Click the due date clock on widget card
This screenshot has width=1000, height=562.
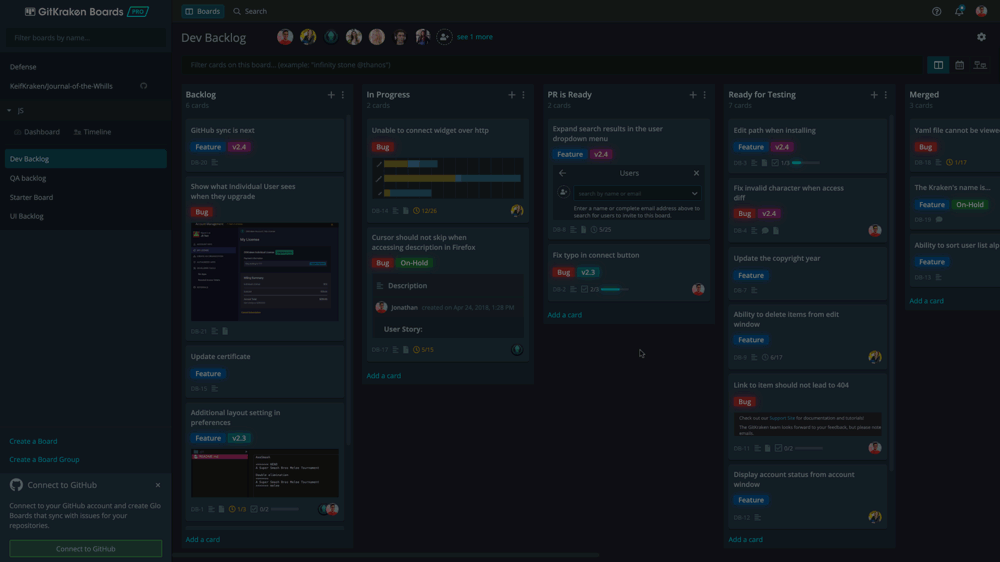point(416,211)
